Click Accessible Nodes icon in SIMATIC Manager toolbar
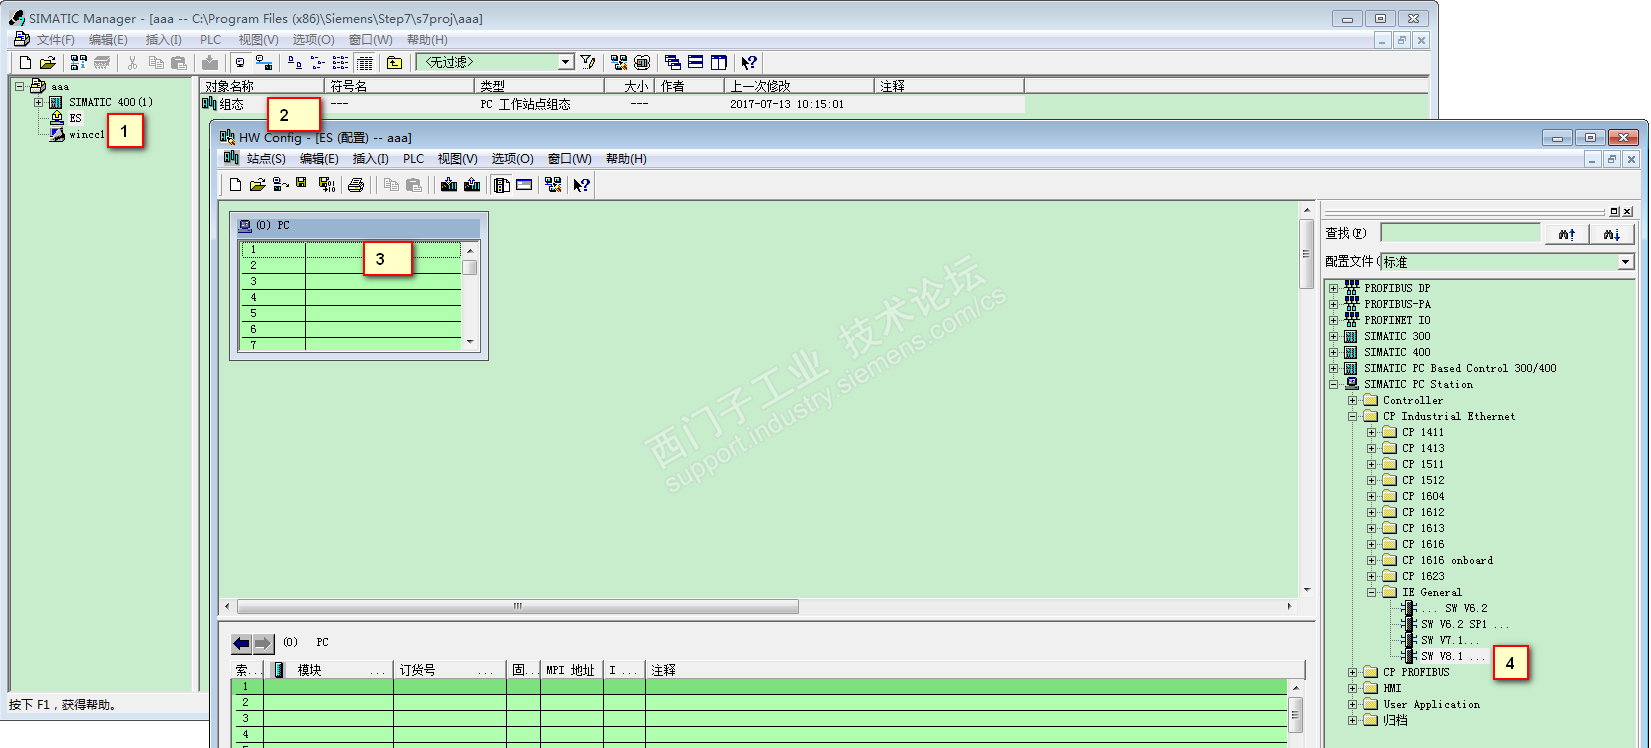This screenshot has height=748, width=1651. pyautogui.click(x=78, y=62)
